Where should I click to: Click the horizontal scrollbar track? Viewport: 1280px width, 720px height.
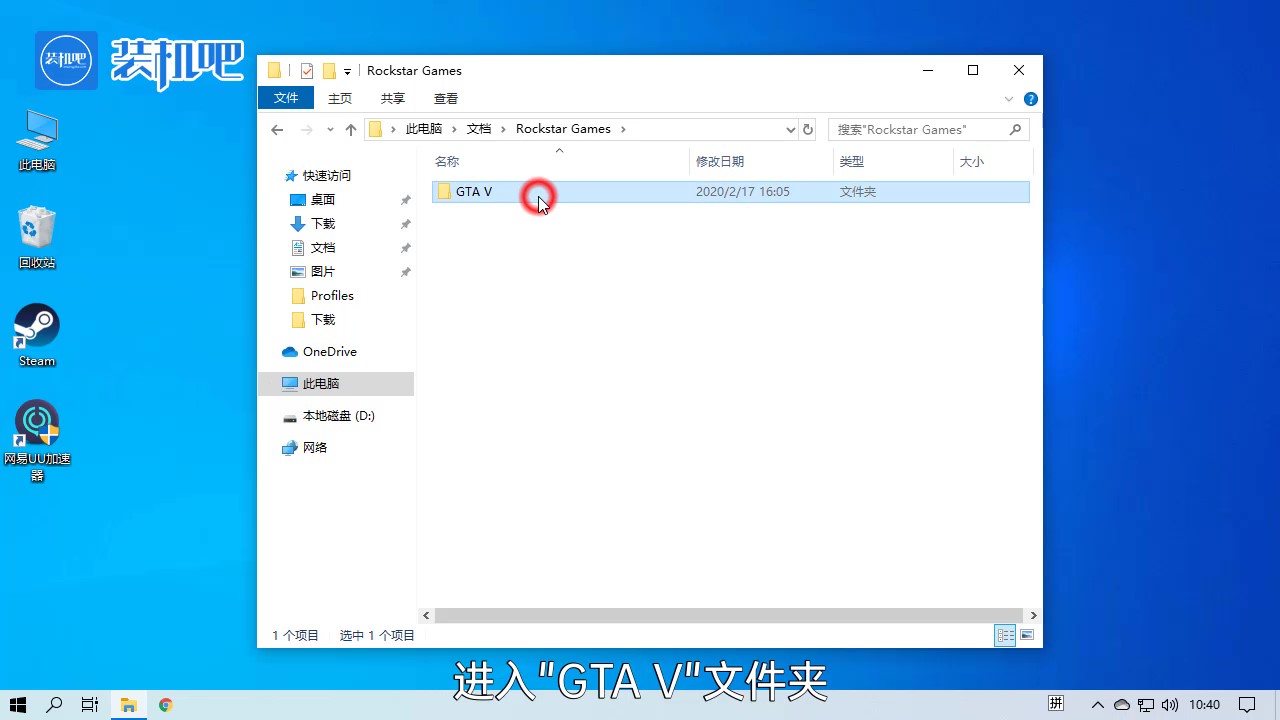click(729, 616)
